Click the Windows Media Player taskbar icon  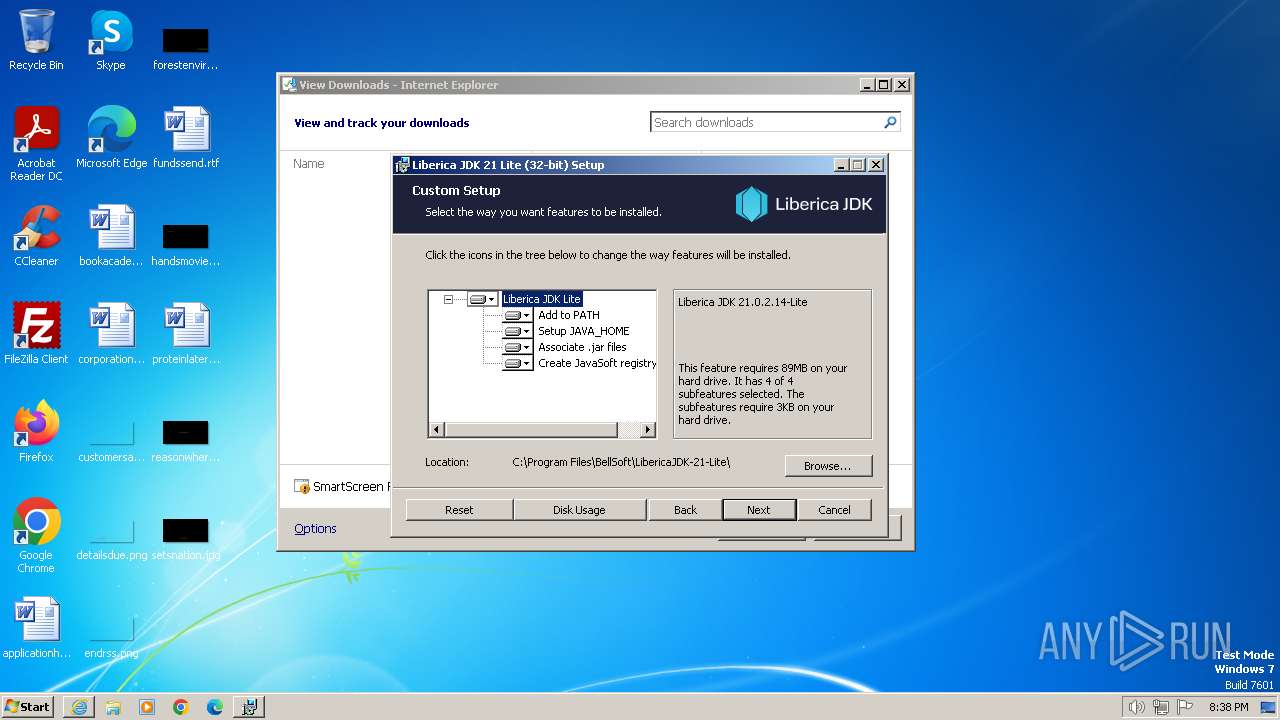coord(147,707)
